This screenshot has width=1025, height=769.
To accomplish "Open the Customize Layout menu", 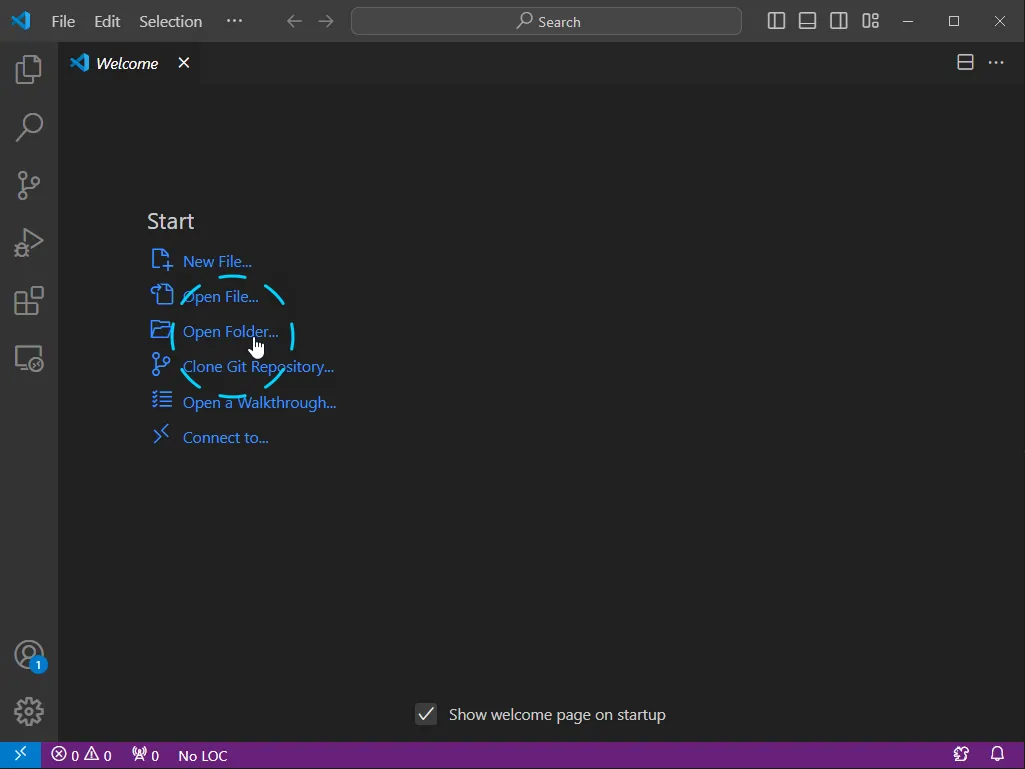I will 871,21.
